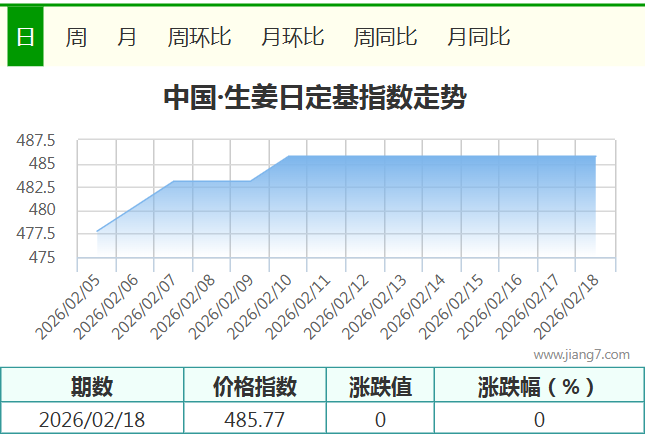Select the 月环比 tab
Image resolution: width=645 pixels, height=441 pixels.
(x=292, y=37)
